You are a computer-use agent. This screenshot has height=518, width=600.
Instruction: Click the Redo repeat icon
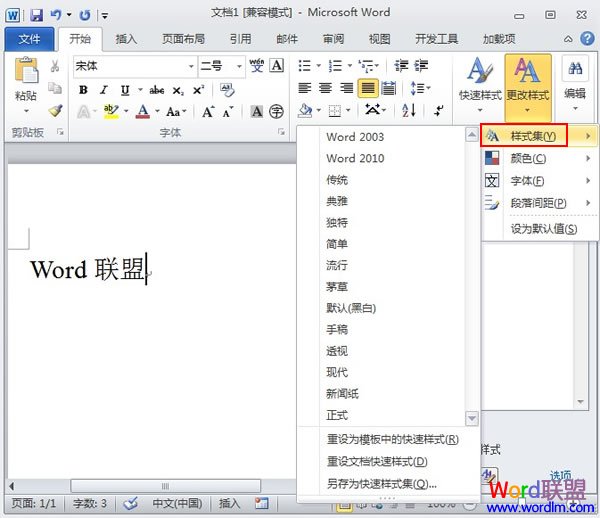(85, 15)
